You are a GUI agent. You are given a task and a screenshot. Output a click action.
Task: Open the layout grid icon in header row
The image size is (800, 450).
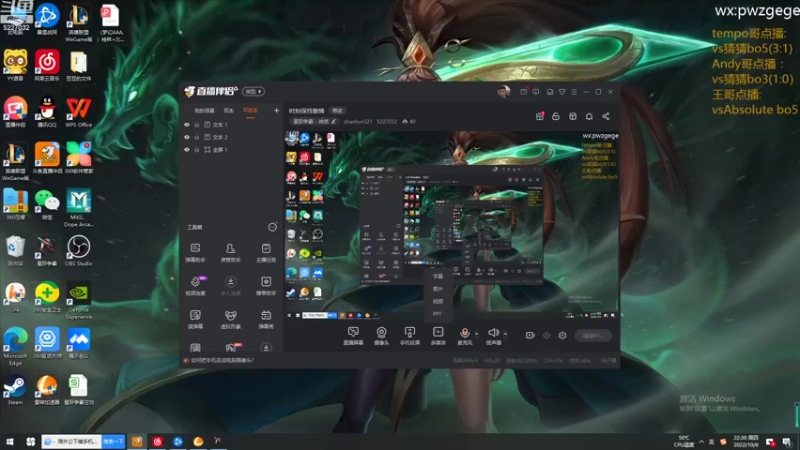tap(572, 116)
